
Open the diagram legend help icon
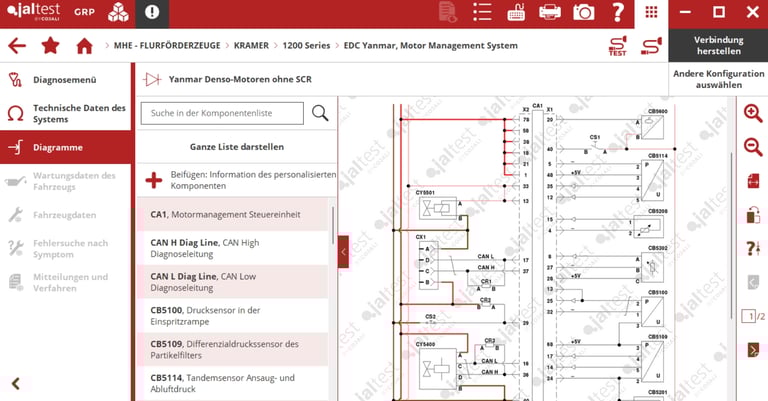pos(753,248)
